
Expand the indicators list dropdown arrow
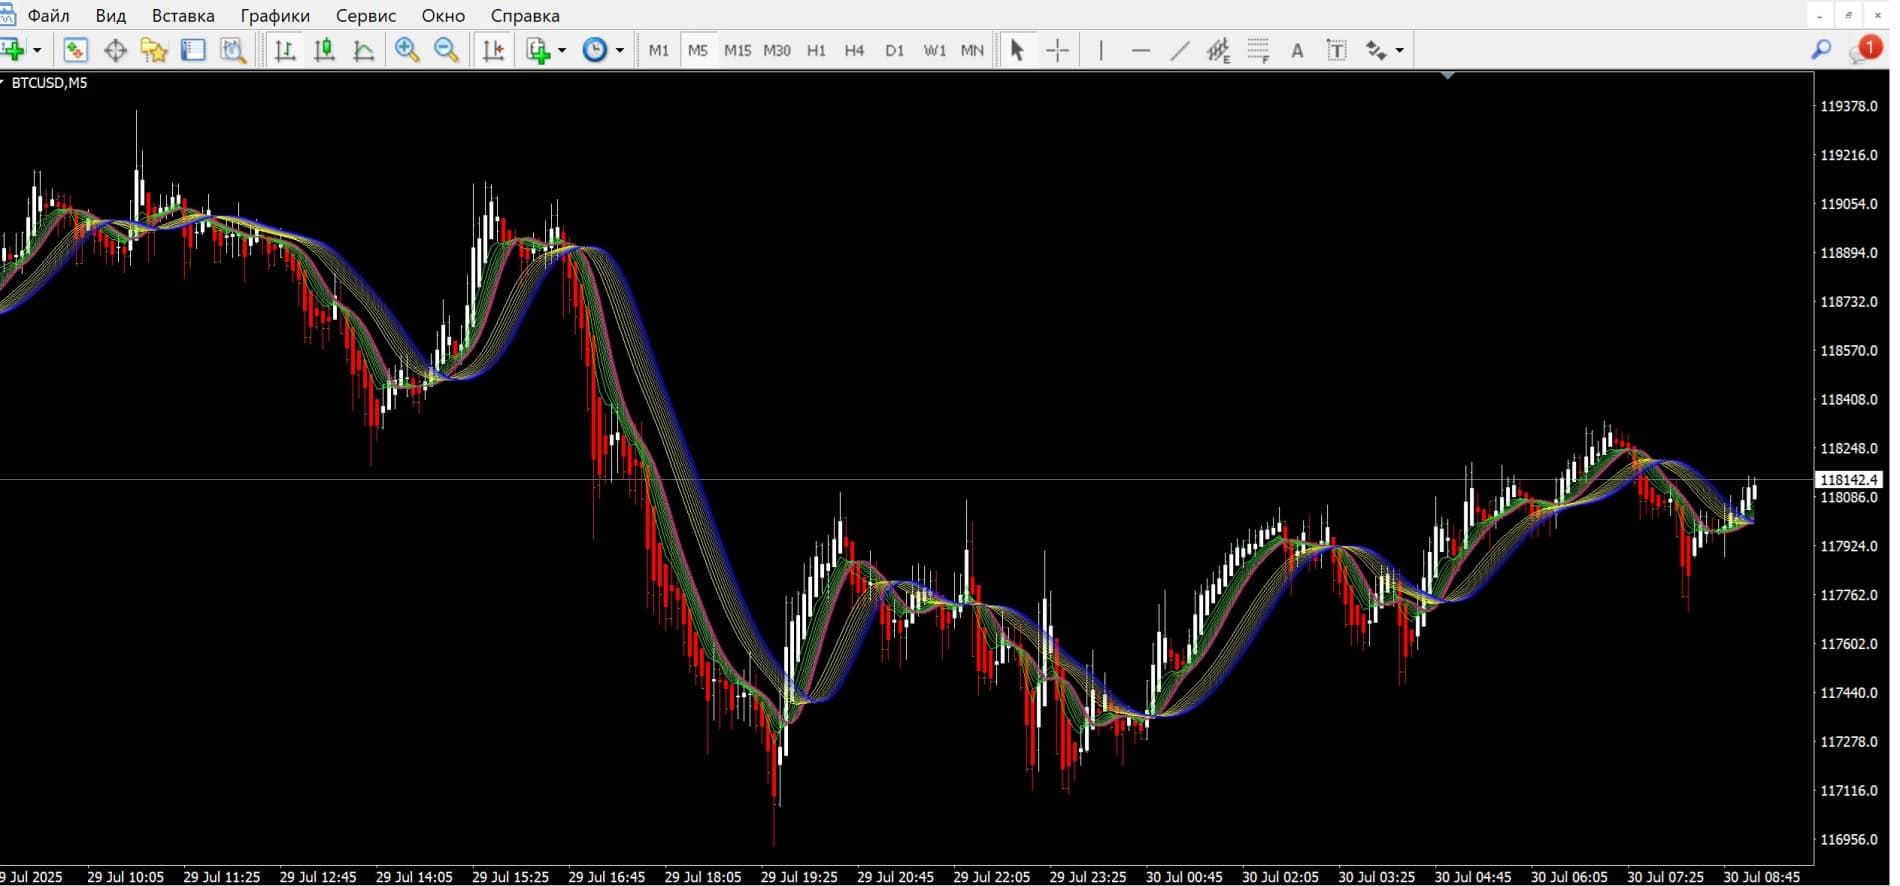562,50
